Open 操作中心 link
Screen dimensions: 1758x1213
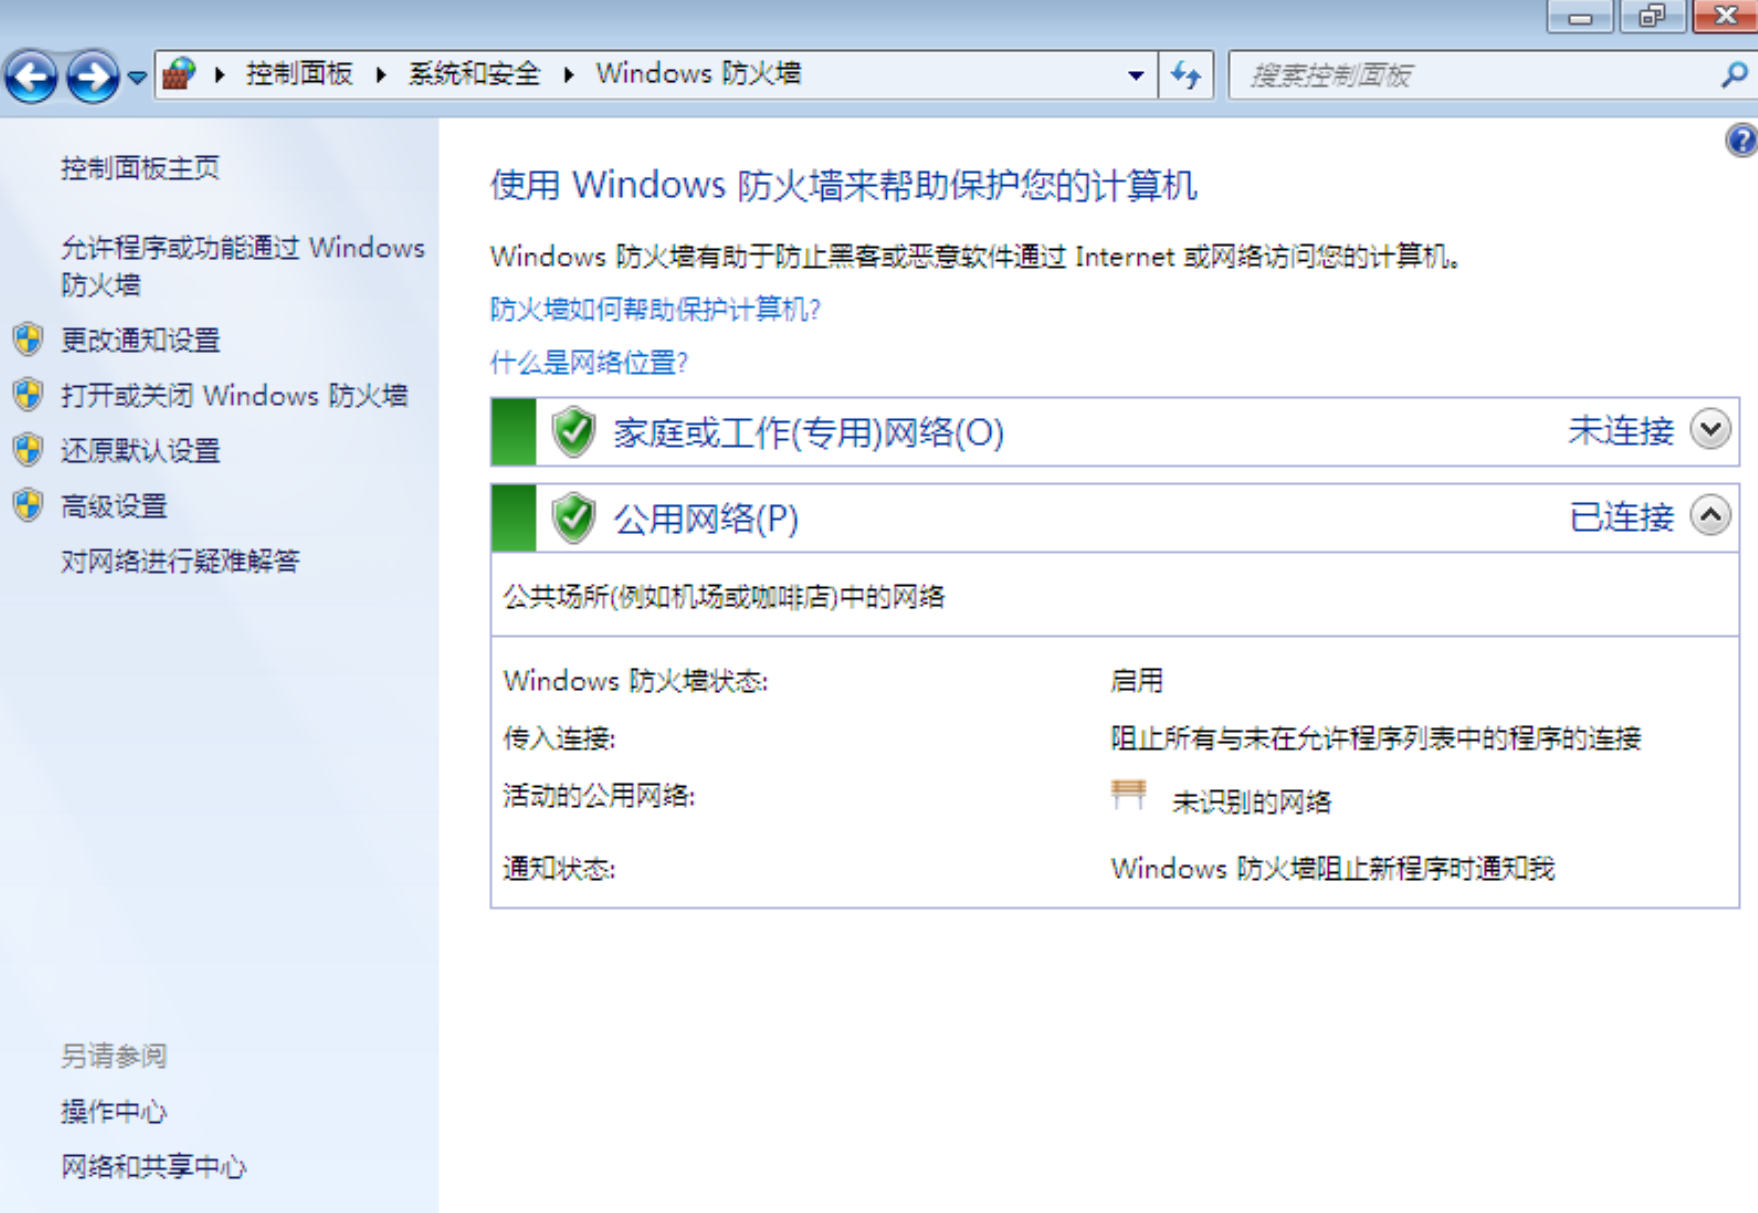point(113,1111)
